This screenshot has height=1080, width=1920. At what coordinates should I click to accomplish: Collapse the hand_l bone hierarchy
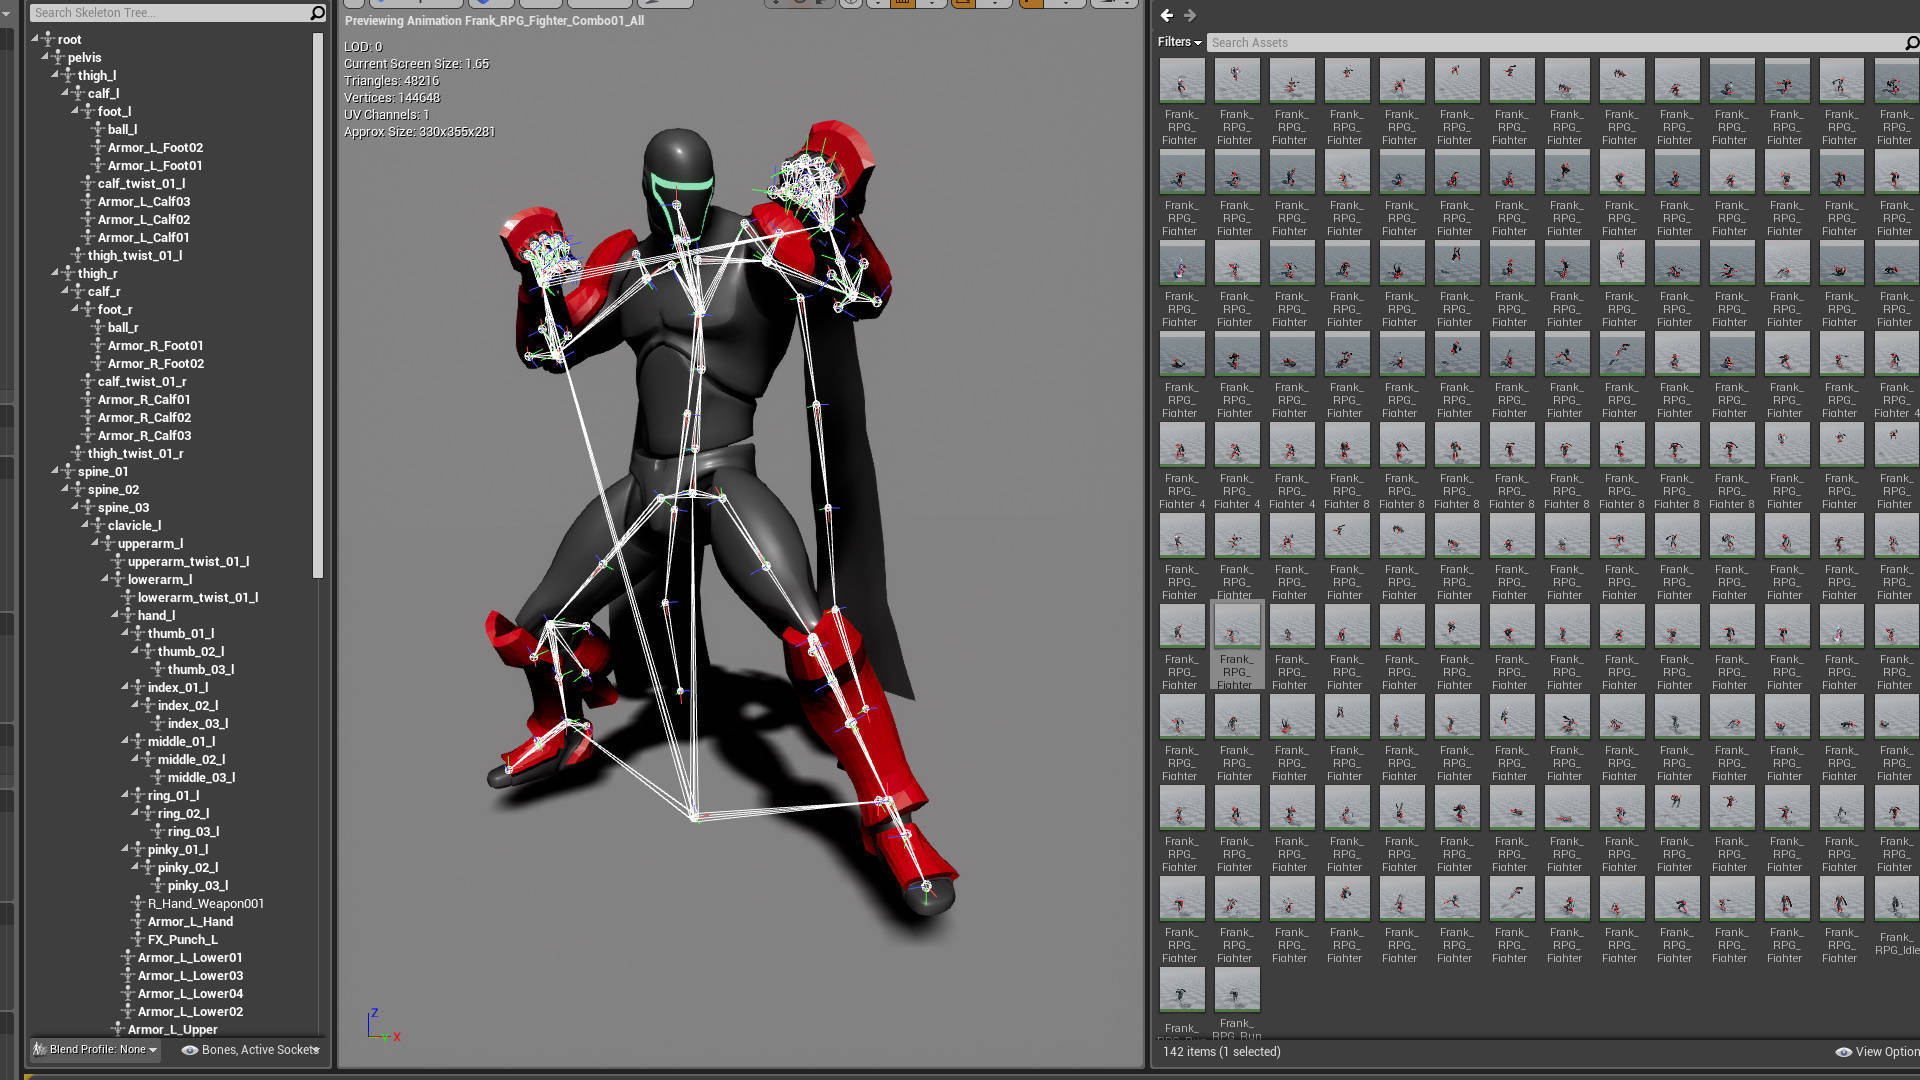115,615
